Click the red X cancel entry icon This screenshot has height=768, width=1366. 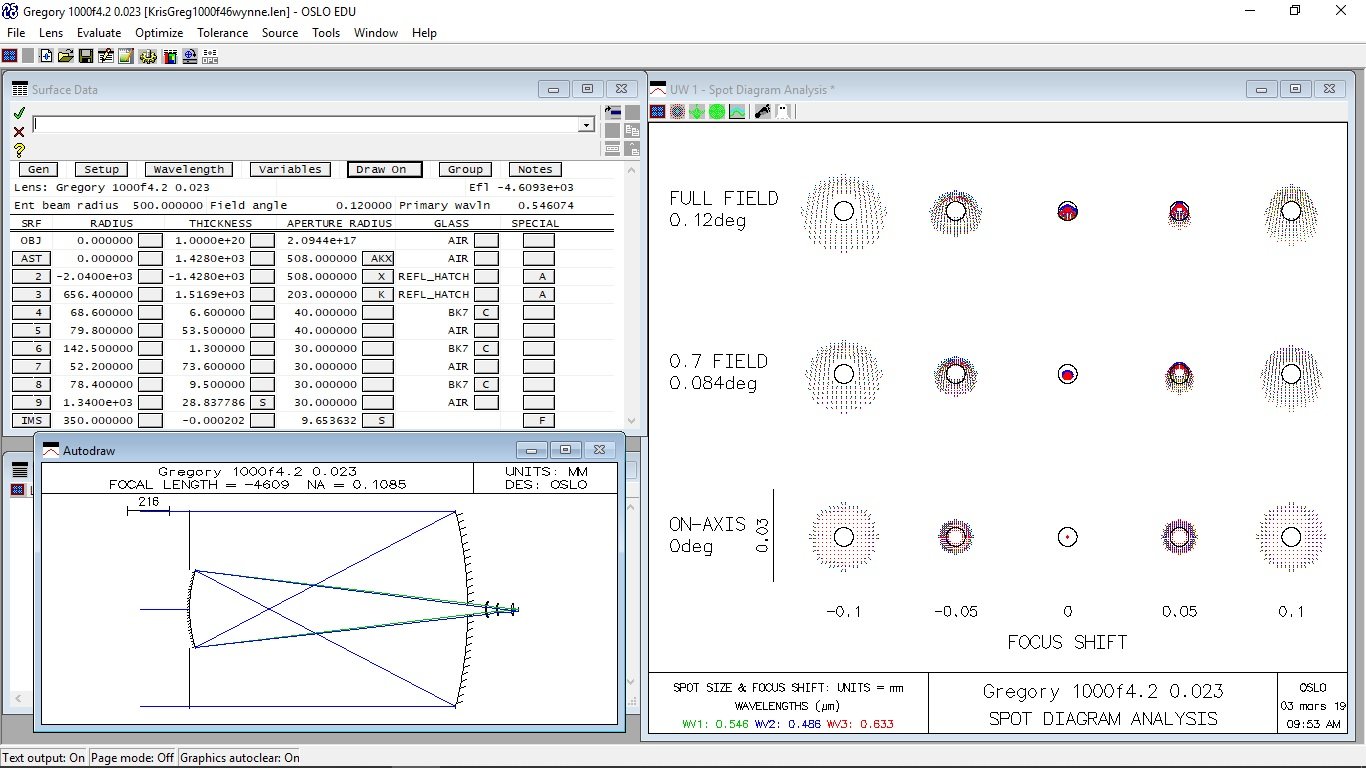coord(19,131)
